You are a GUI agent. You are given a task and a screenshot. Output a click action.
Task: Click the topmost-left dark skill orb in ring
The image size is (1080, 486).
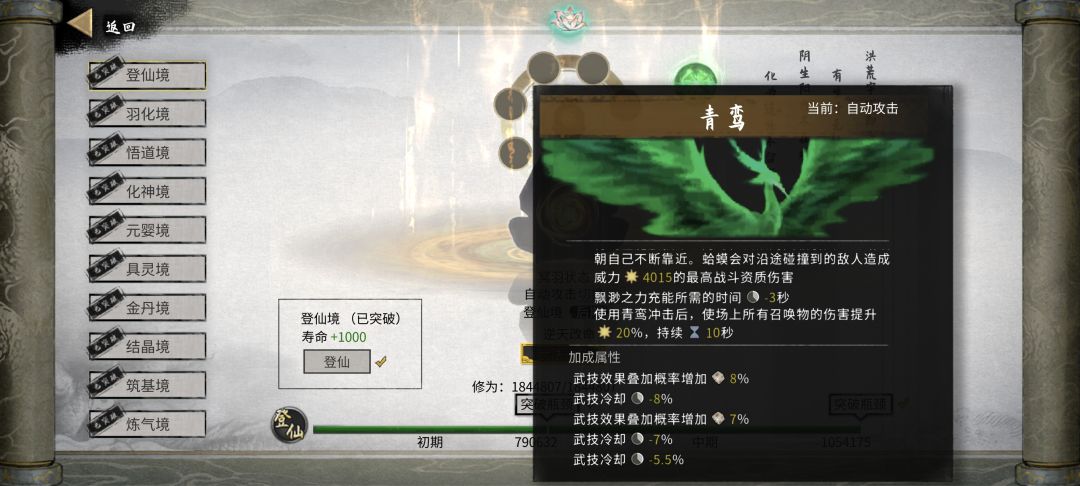[x=544, y=68]
